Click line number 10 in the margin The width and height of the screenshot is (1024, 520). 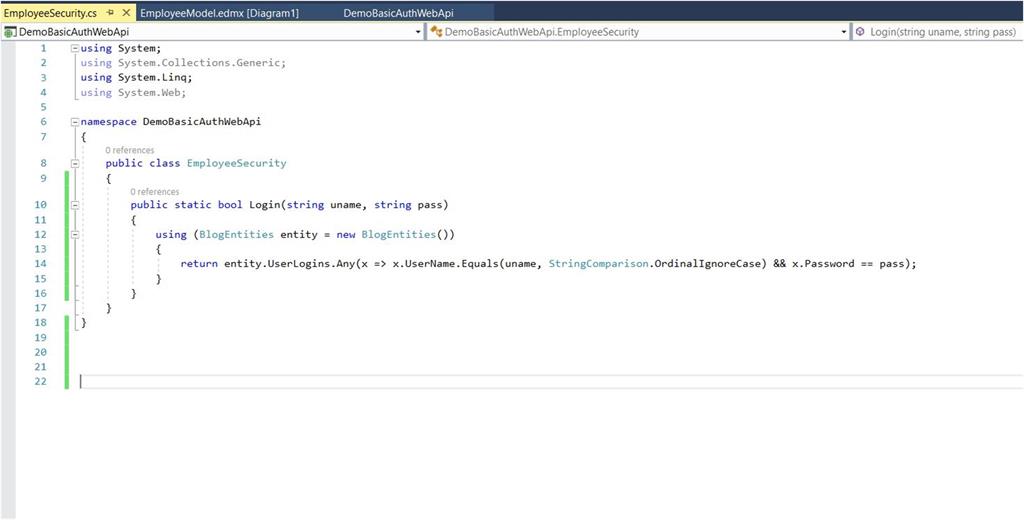(x=40, y=205)
